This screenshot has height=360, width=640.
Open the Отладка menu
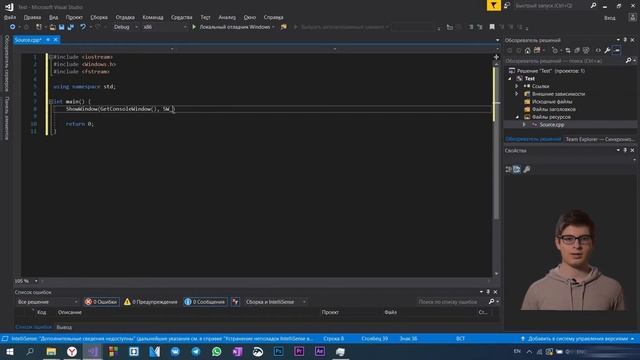coord(125,17)
